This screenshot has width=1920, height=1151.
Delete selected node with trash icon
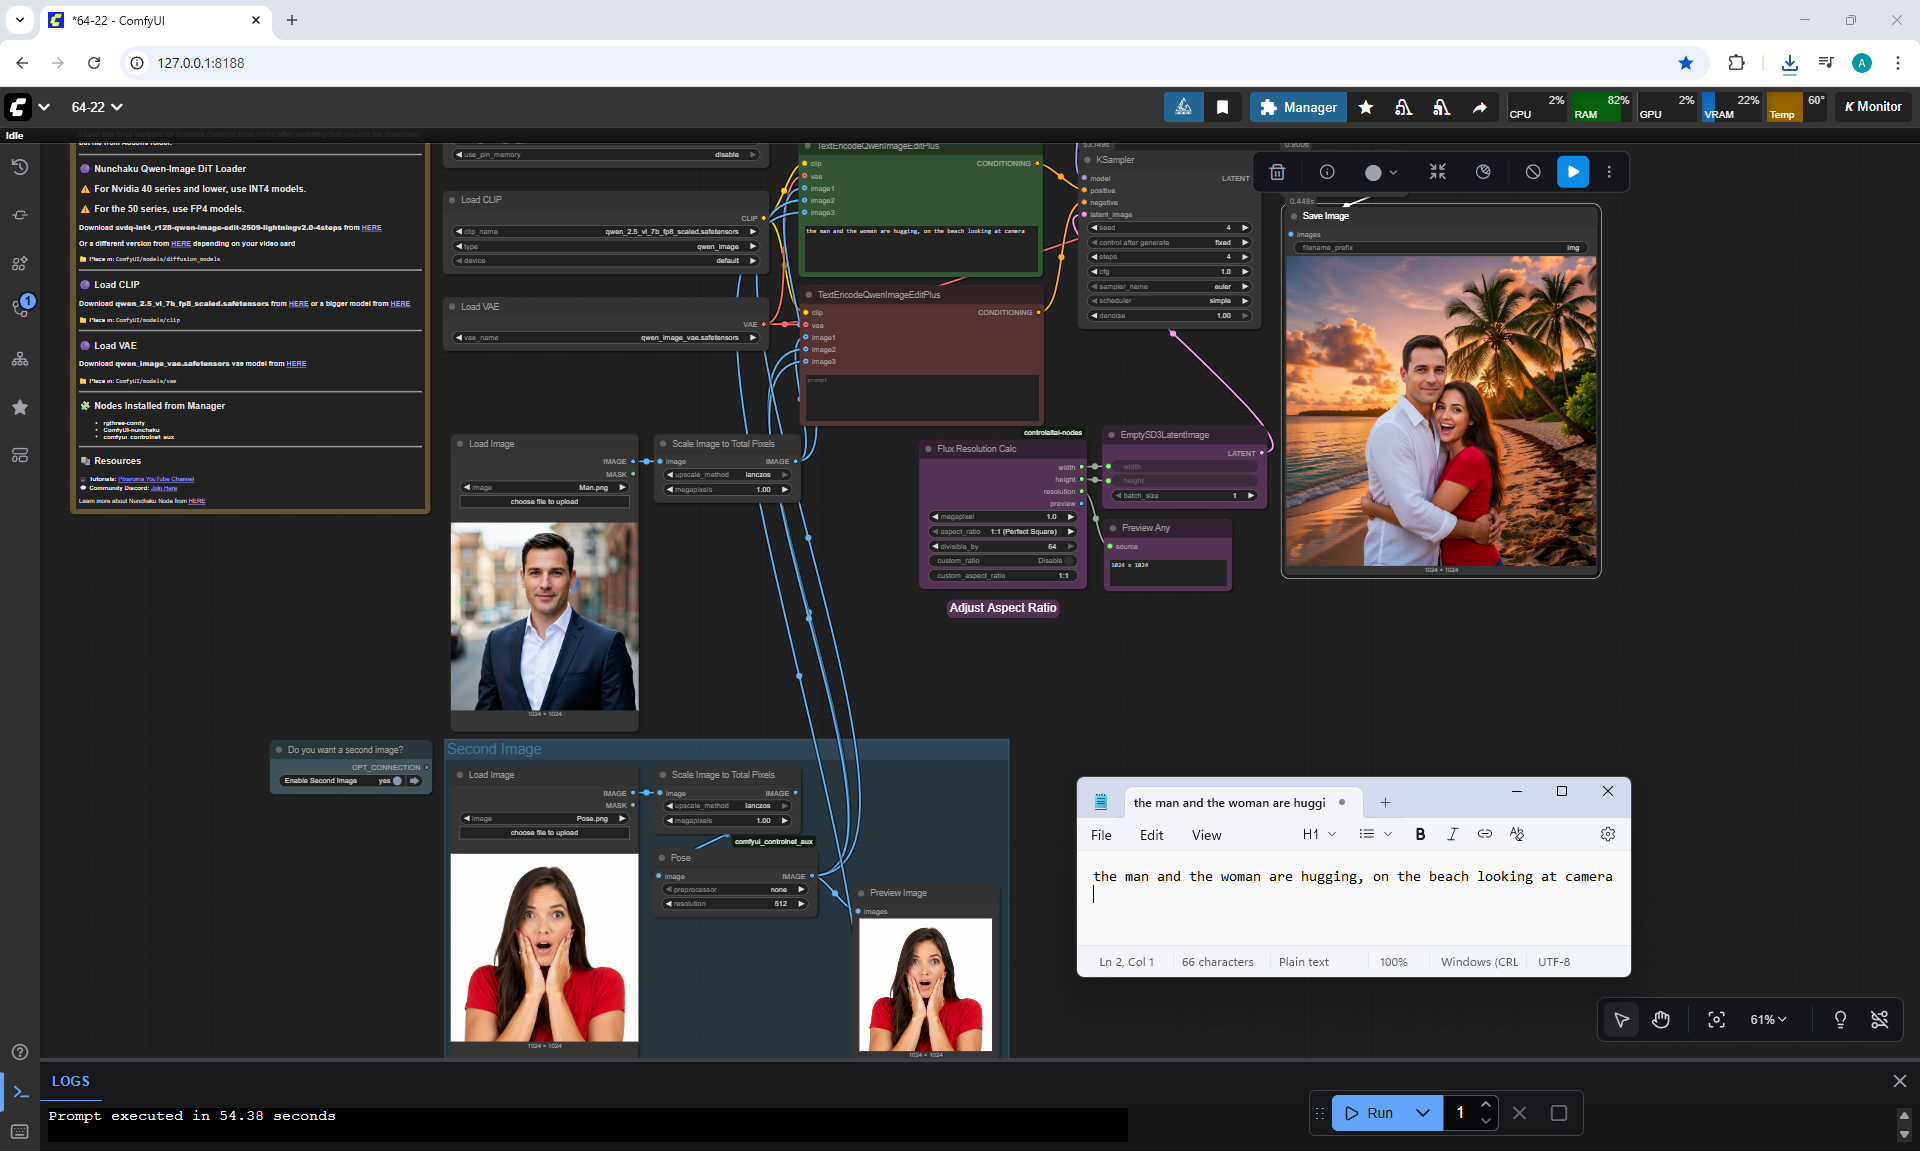tap(1277, 172)
